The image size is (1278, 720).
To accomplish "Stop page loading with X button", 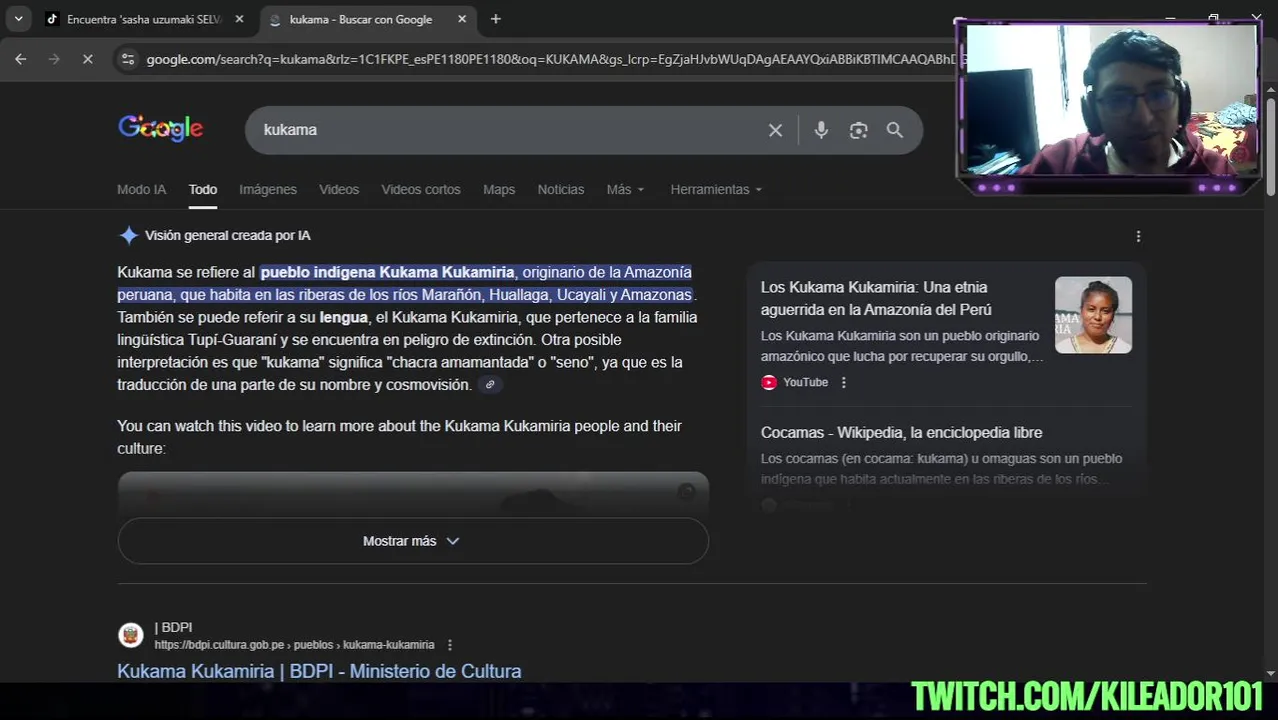I will (x=87, y=59).
